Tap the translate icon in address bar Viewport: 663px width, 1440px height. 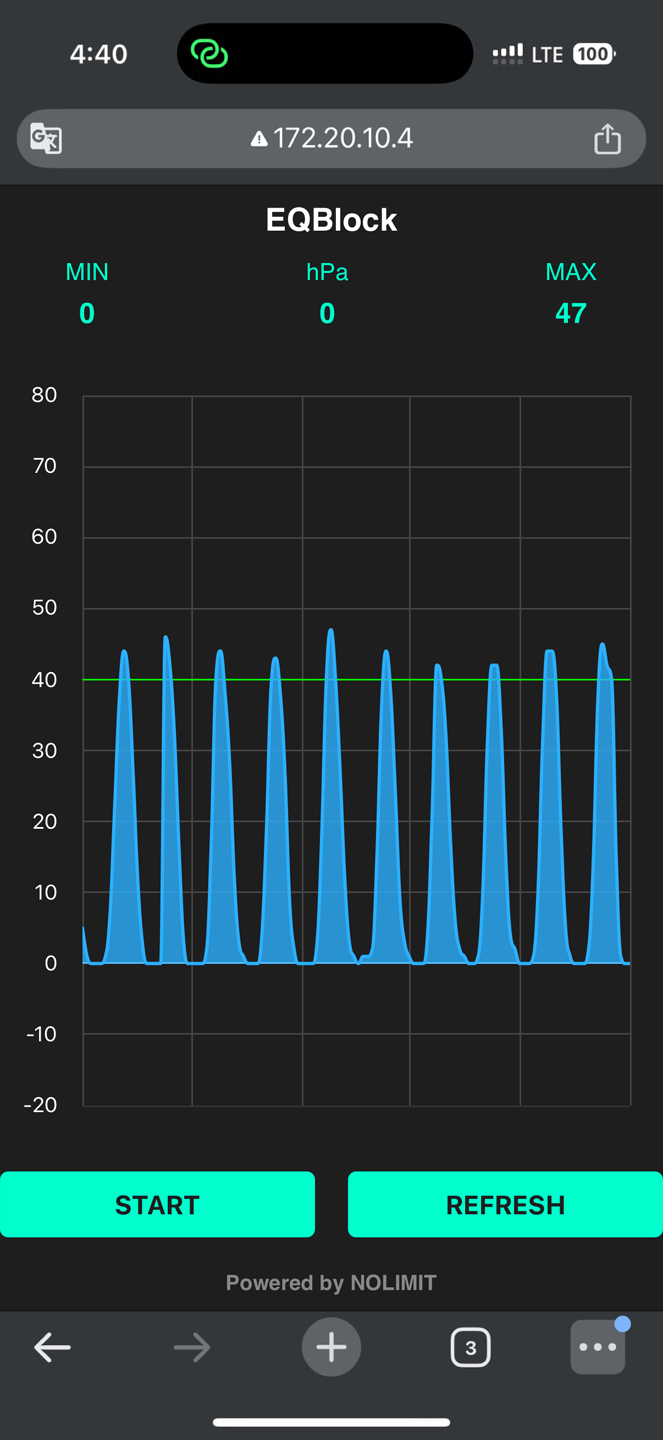[x=46, y=138]
